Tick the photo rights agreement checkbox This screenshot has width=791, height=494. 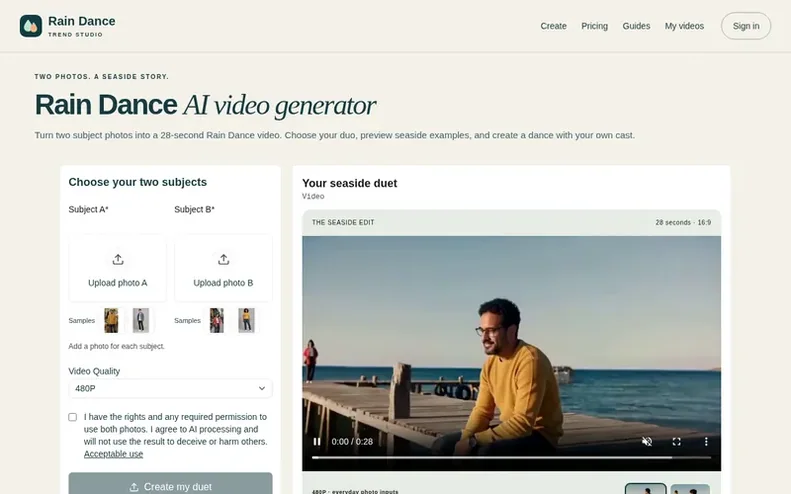[73, 417]
